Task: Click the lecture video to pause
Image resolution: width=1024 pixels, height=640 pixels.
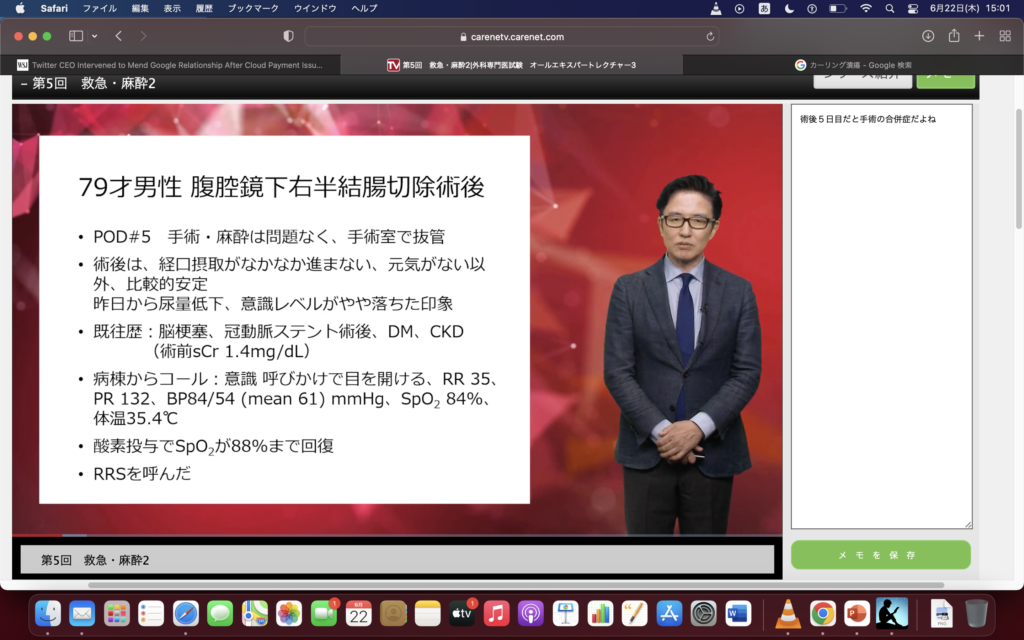Action: [397, 320]
